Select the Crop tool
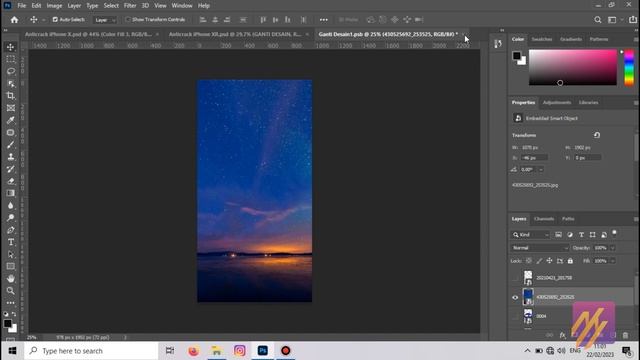Image resolution: width=640 pixels, height=360 pixels. click(11, 96)
